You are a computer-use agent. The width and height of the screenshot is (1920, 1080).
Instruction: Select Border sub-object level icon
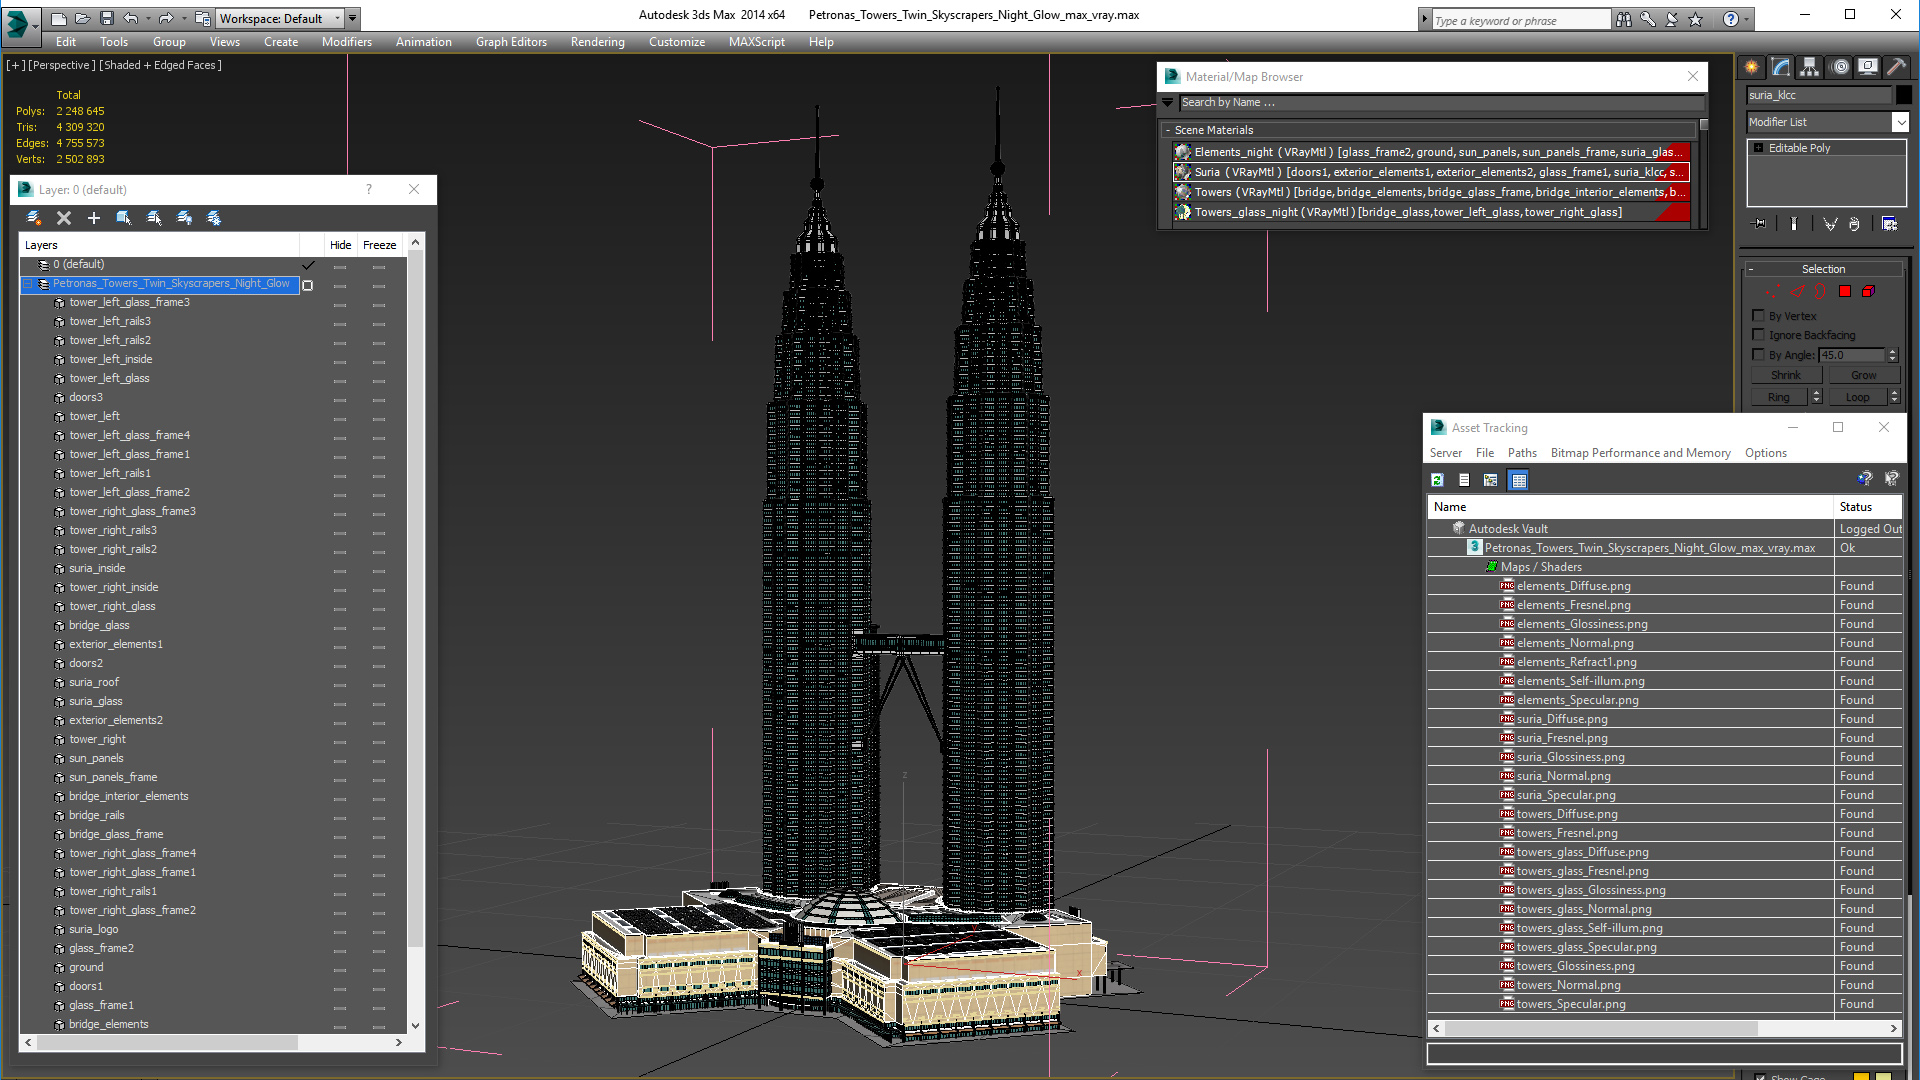pos(1821,292)
